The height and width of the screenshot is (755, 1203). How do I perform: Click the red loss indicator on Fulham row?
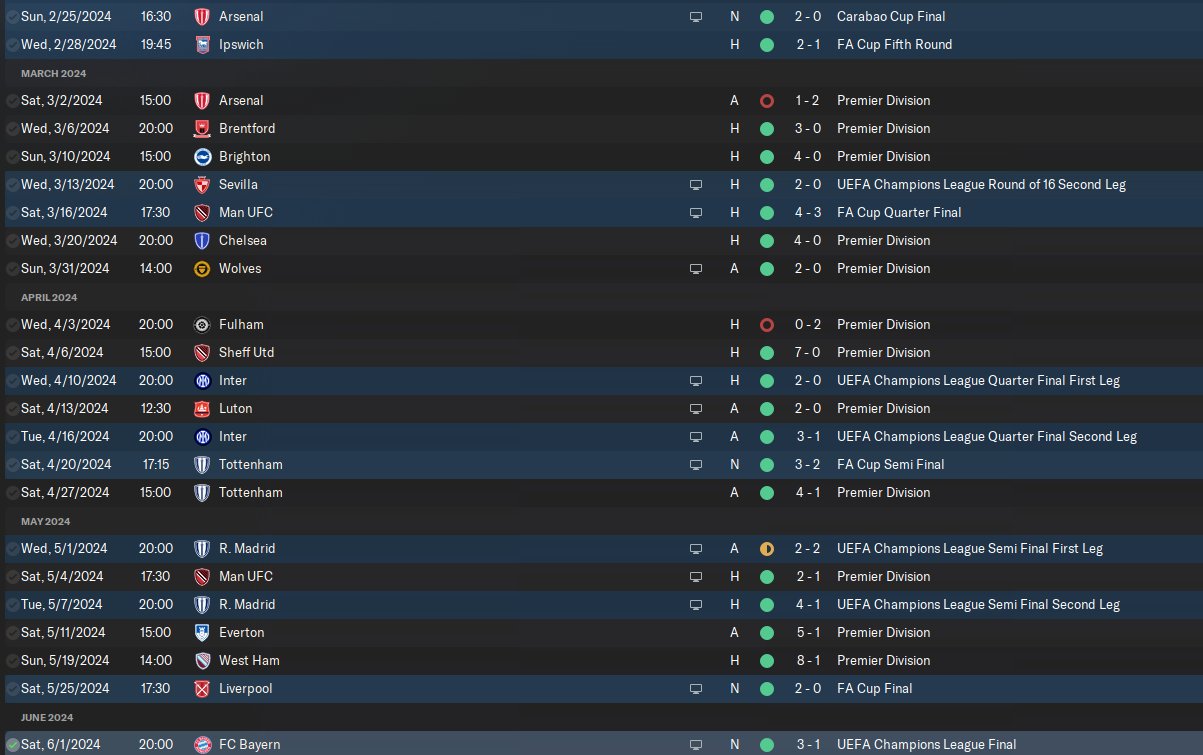[767, 324]
